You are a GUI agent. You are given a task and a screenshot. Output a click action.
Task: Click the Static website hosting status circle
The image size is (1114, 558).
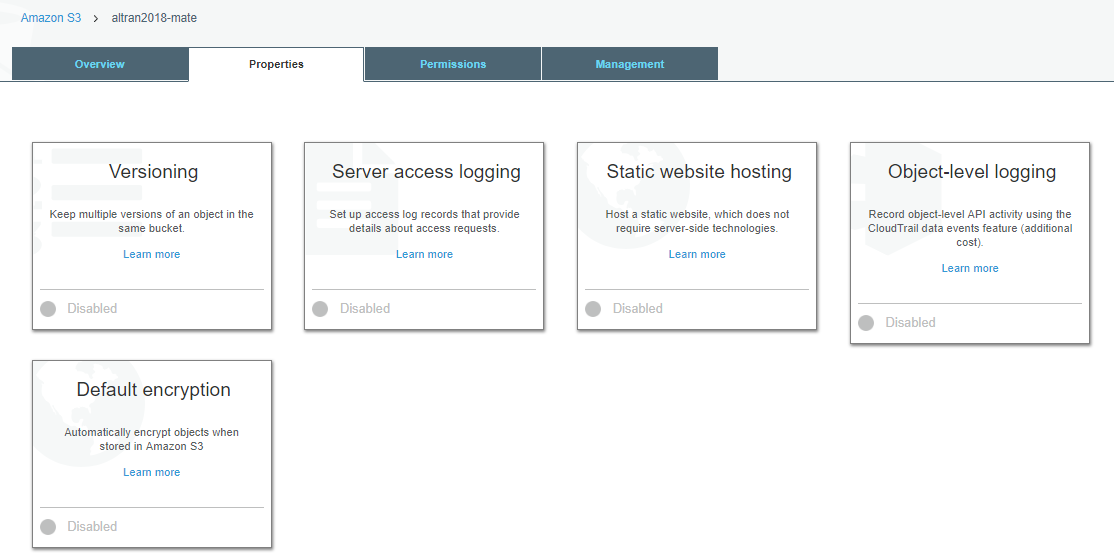point(593,308)
